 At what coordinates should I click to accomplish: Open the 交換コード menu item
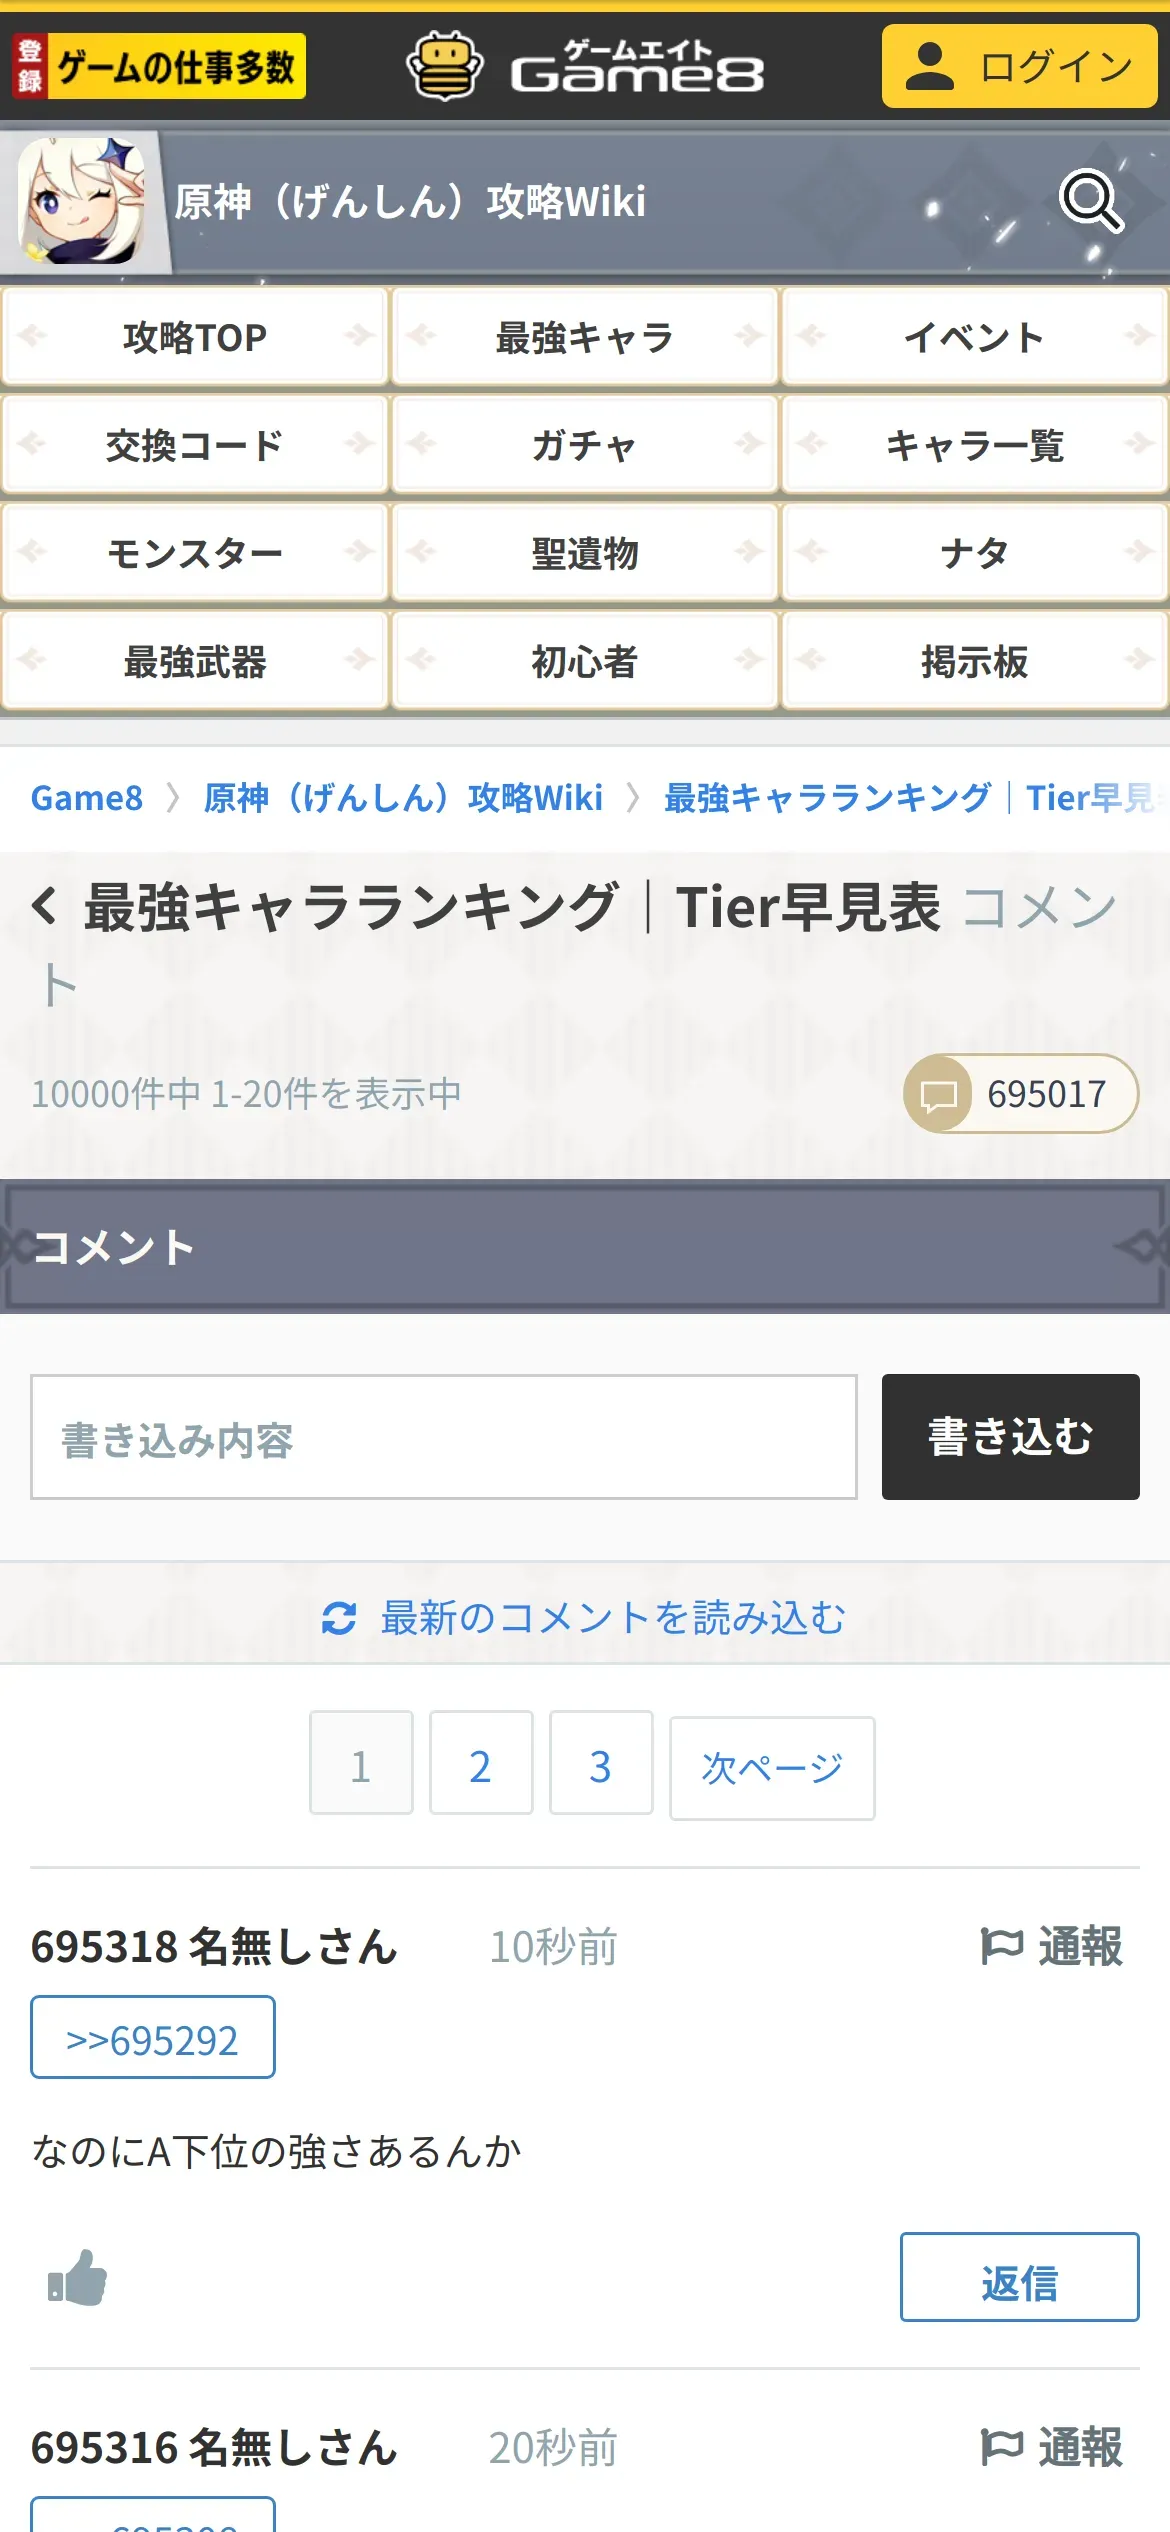195,445
